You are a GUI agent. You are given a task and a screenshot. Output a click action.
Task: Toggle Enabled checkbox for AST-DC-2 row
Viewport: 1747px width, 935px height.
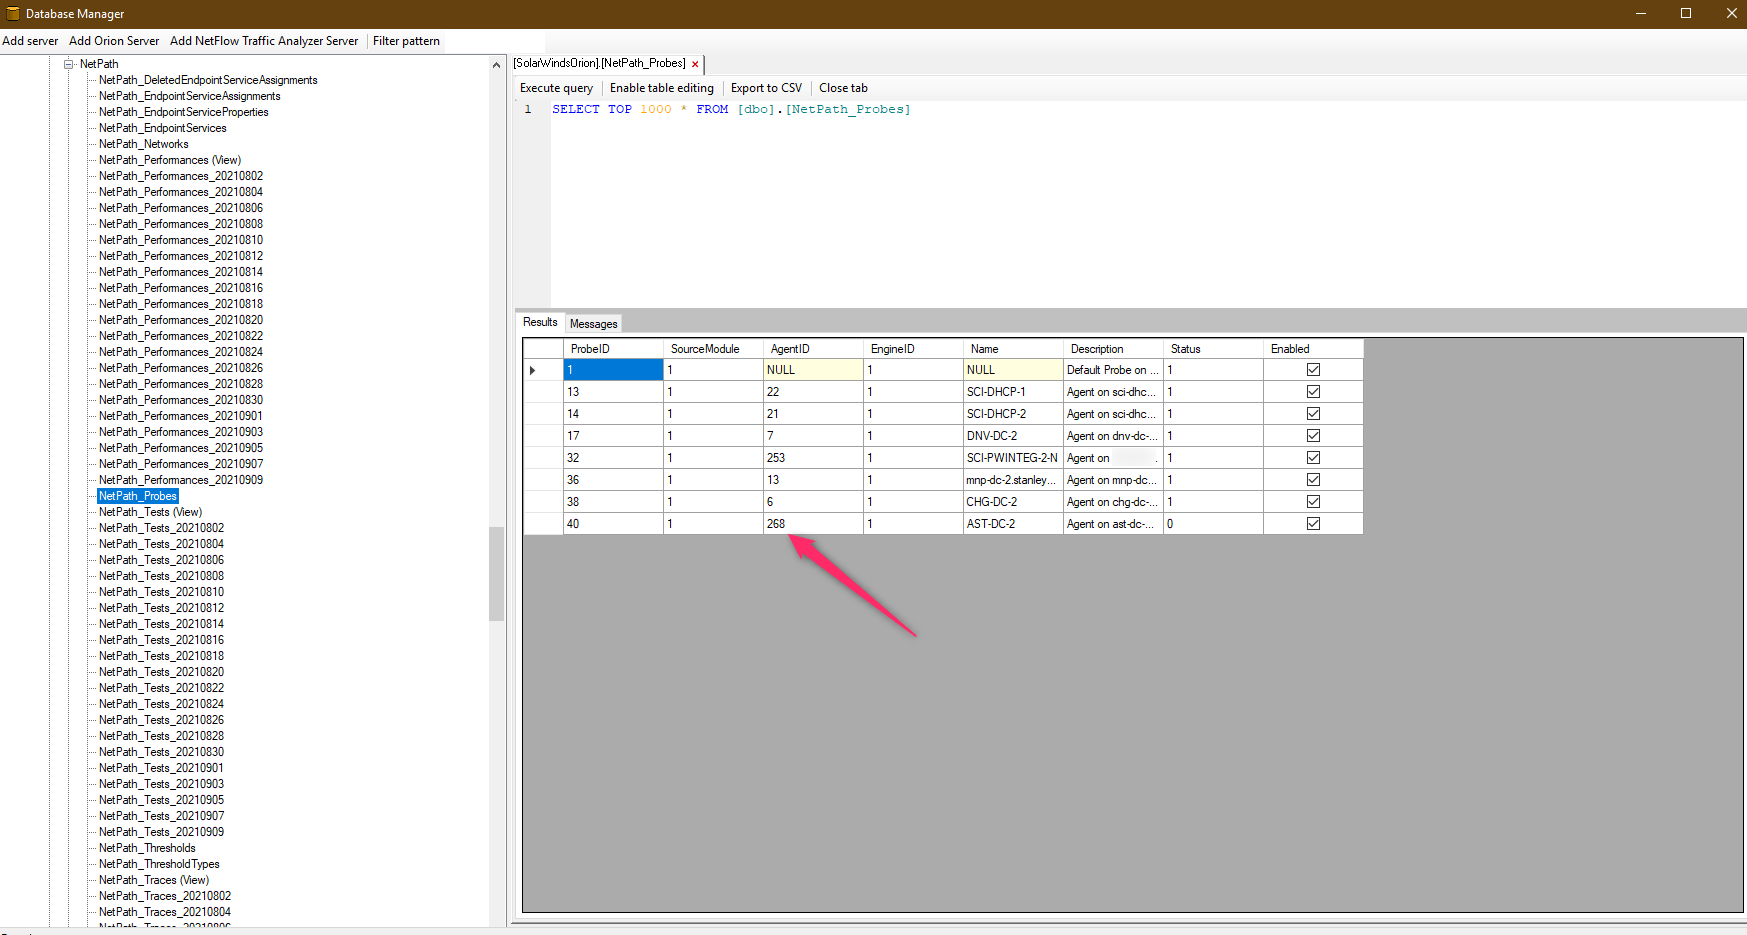pos(1313,524)
